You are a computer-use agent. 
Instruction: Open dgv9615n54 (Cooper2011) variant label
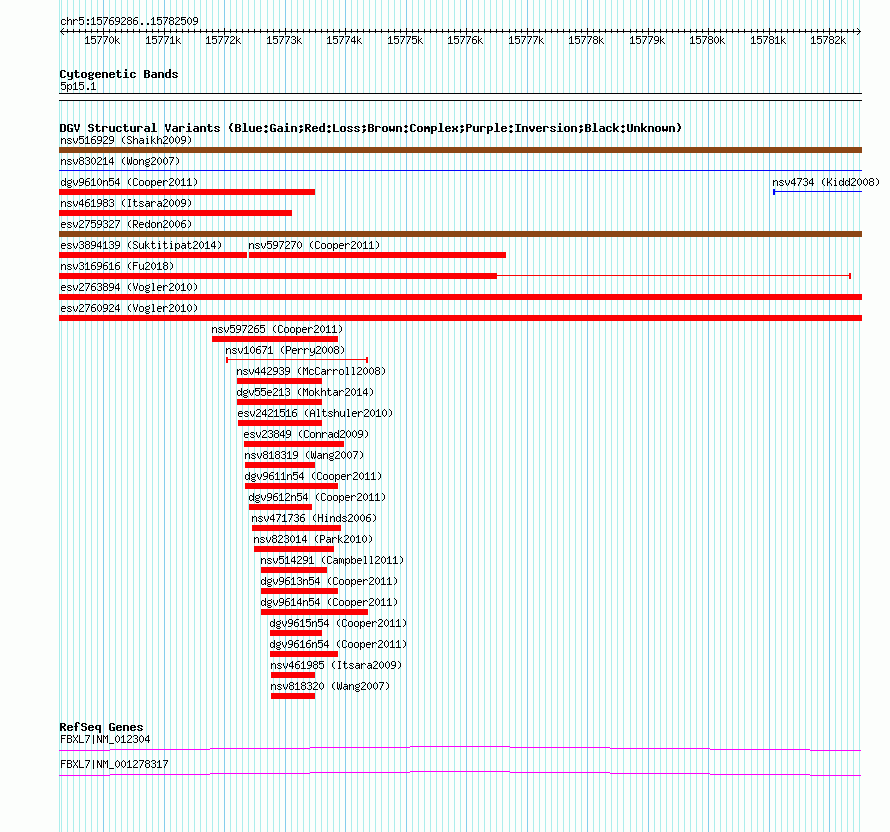click(338, 623)
